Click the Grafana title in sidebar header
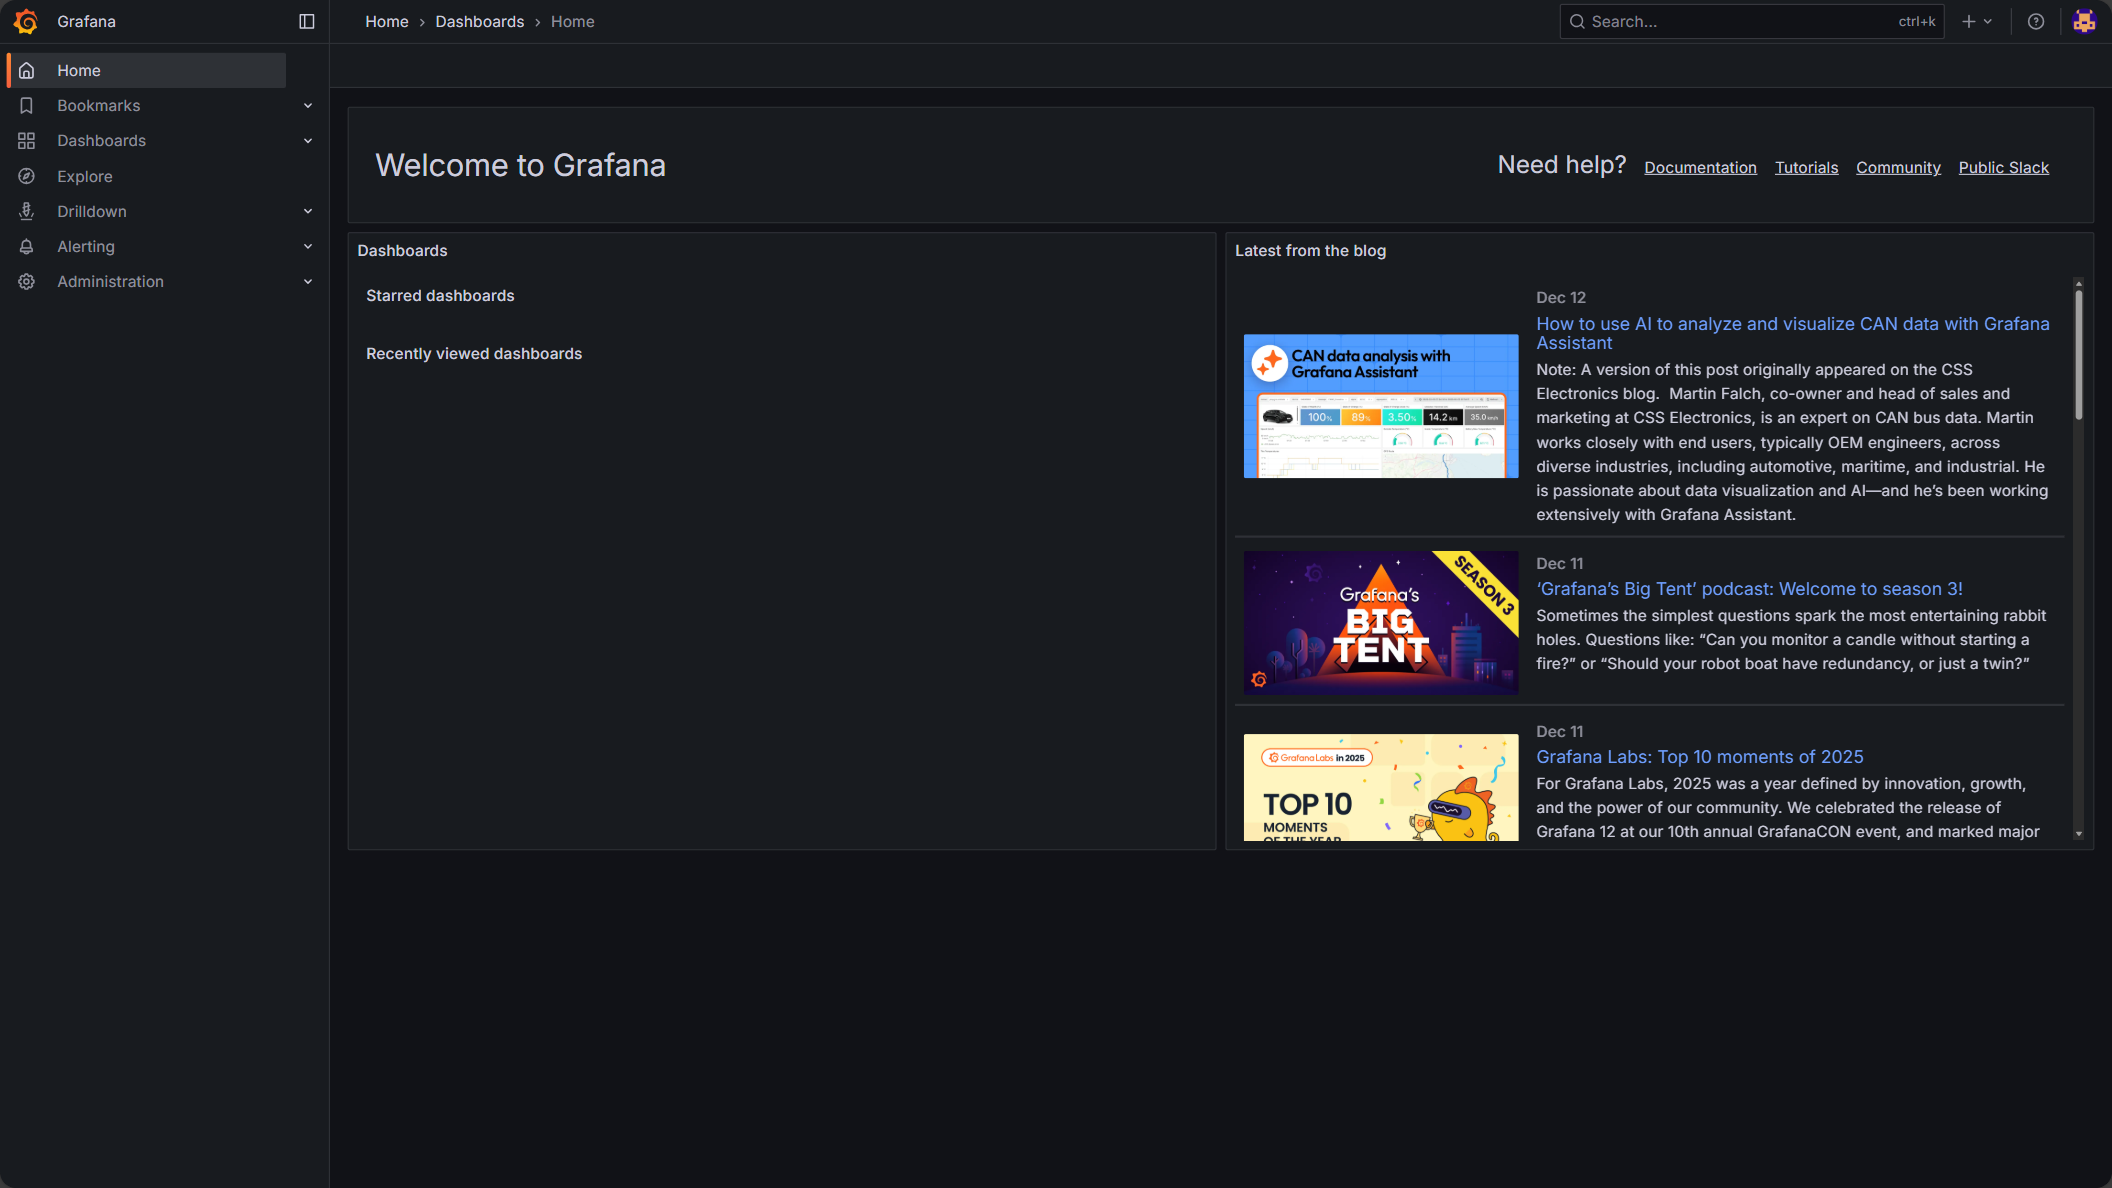The height and width of the screenshot is (1188, 2112). coord(86,21)
